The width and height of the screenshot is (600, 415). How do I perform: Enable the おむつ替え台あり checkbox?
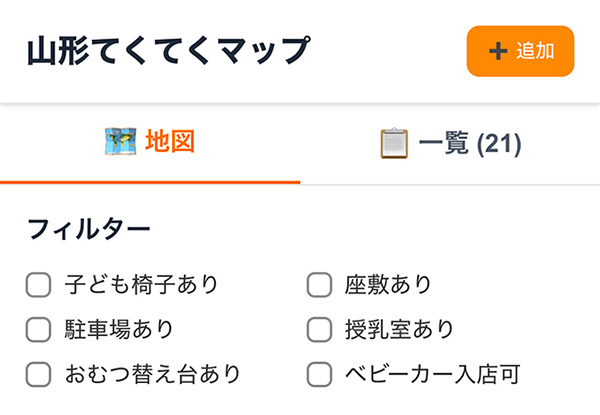pos(38,375)
